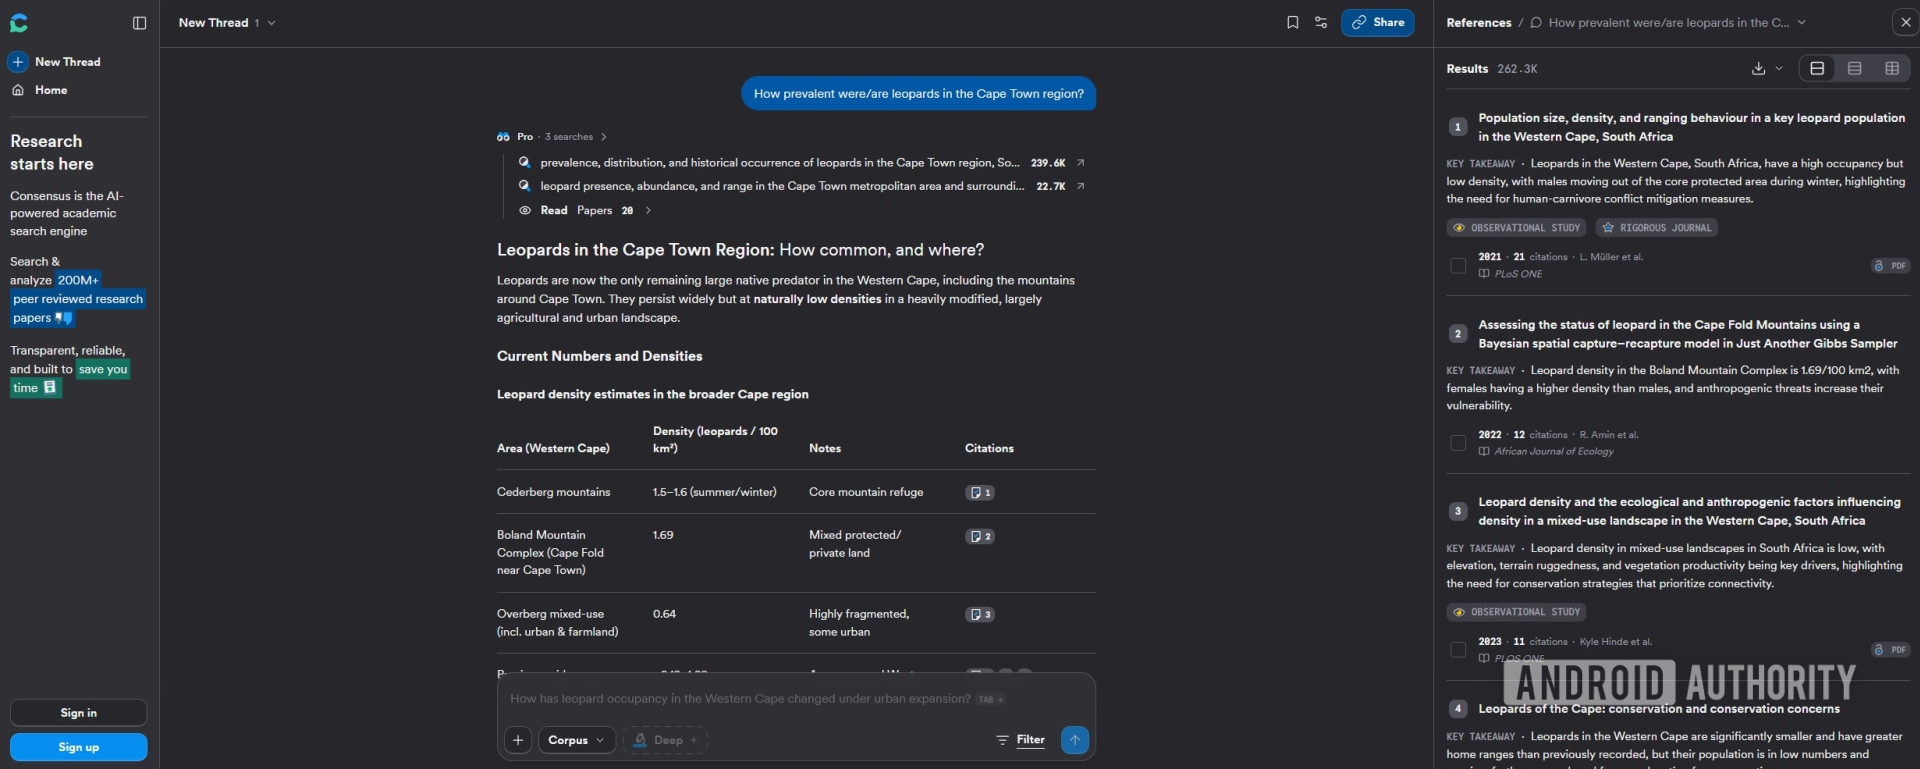Open paper on leopard density in mixed-use landscape
Screen dimensions: 1920x769
(x=1689, y=511)
